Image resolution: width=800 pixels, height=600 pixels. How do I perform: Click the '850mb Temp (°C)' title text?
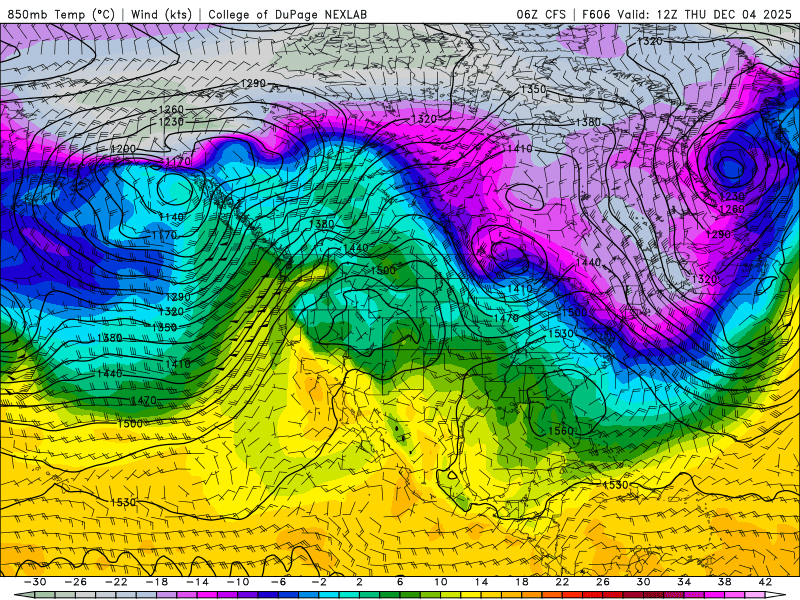point(61,14)
